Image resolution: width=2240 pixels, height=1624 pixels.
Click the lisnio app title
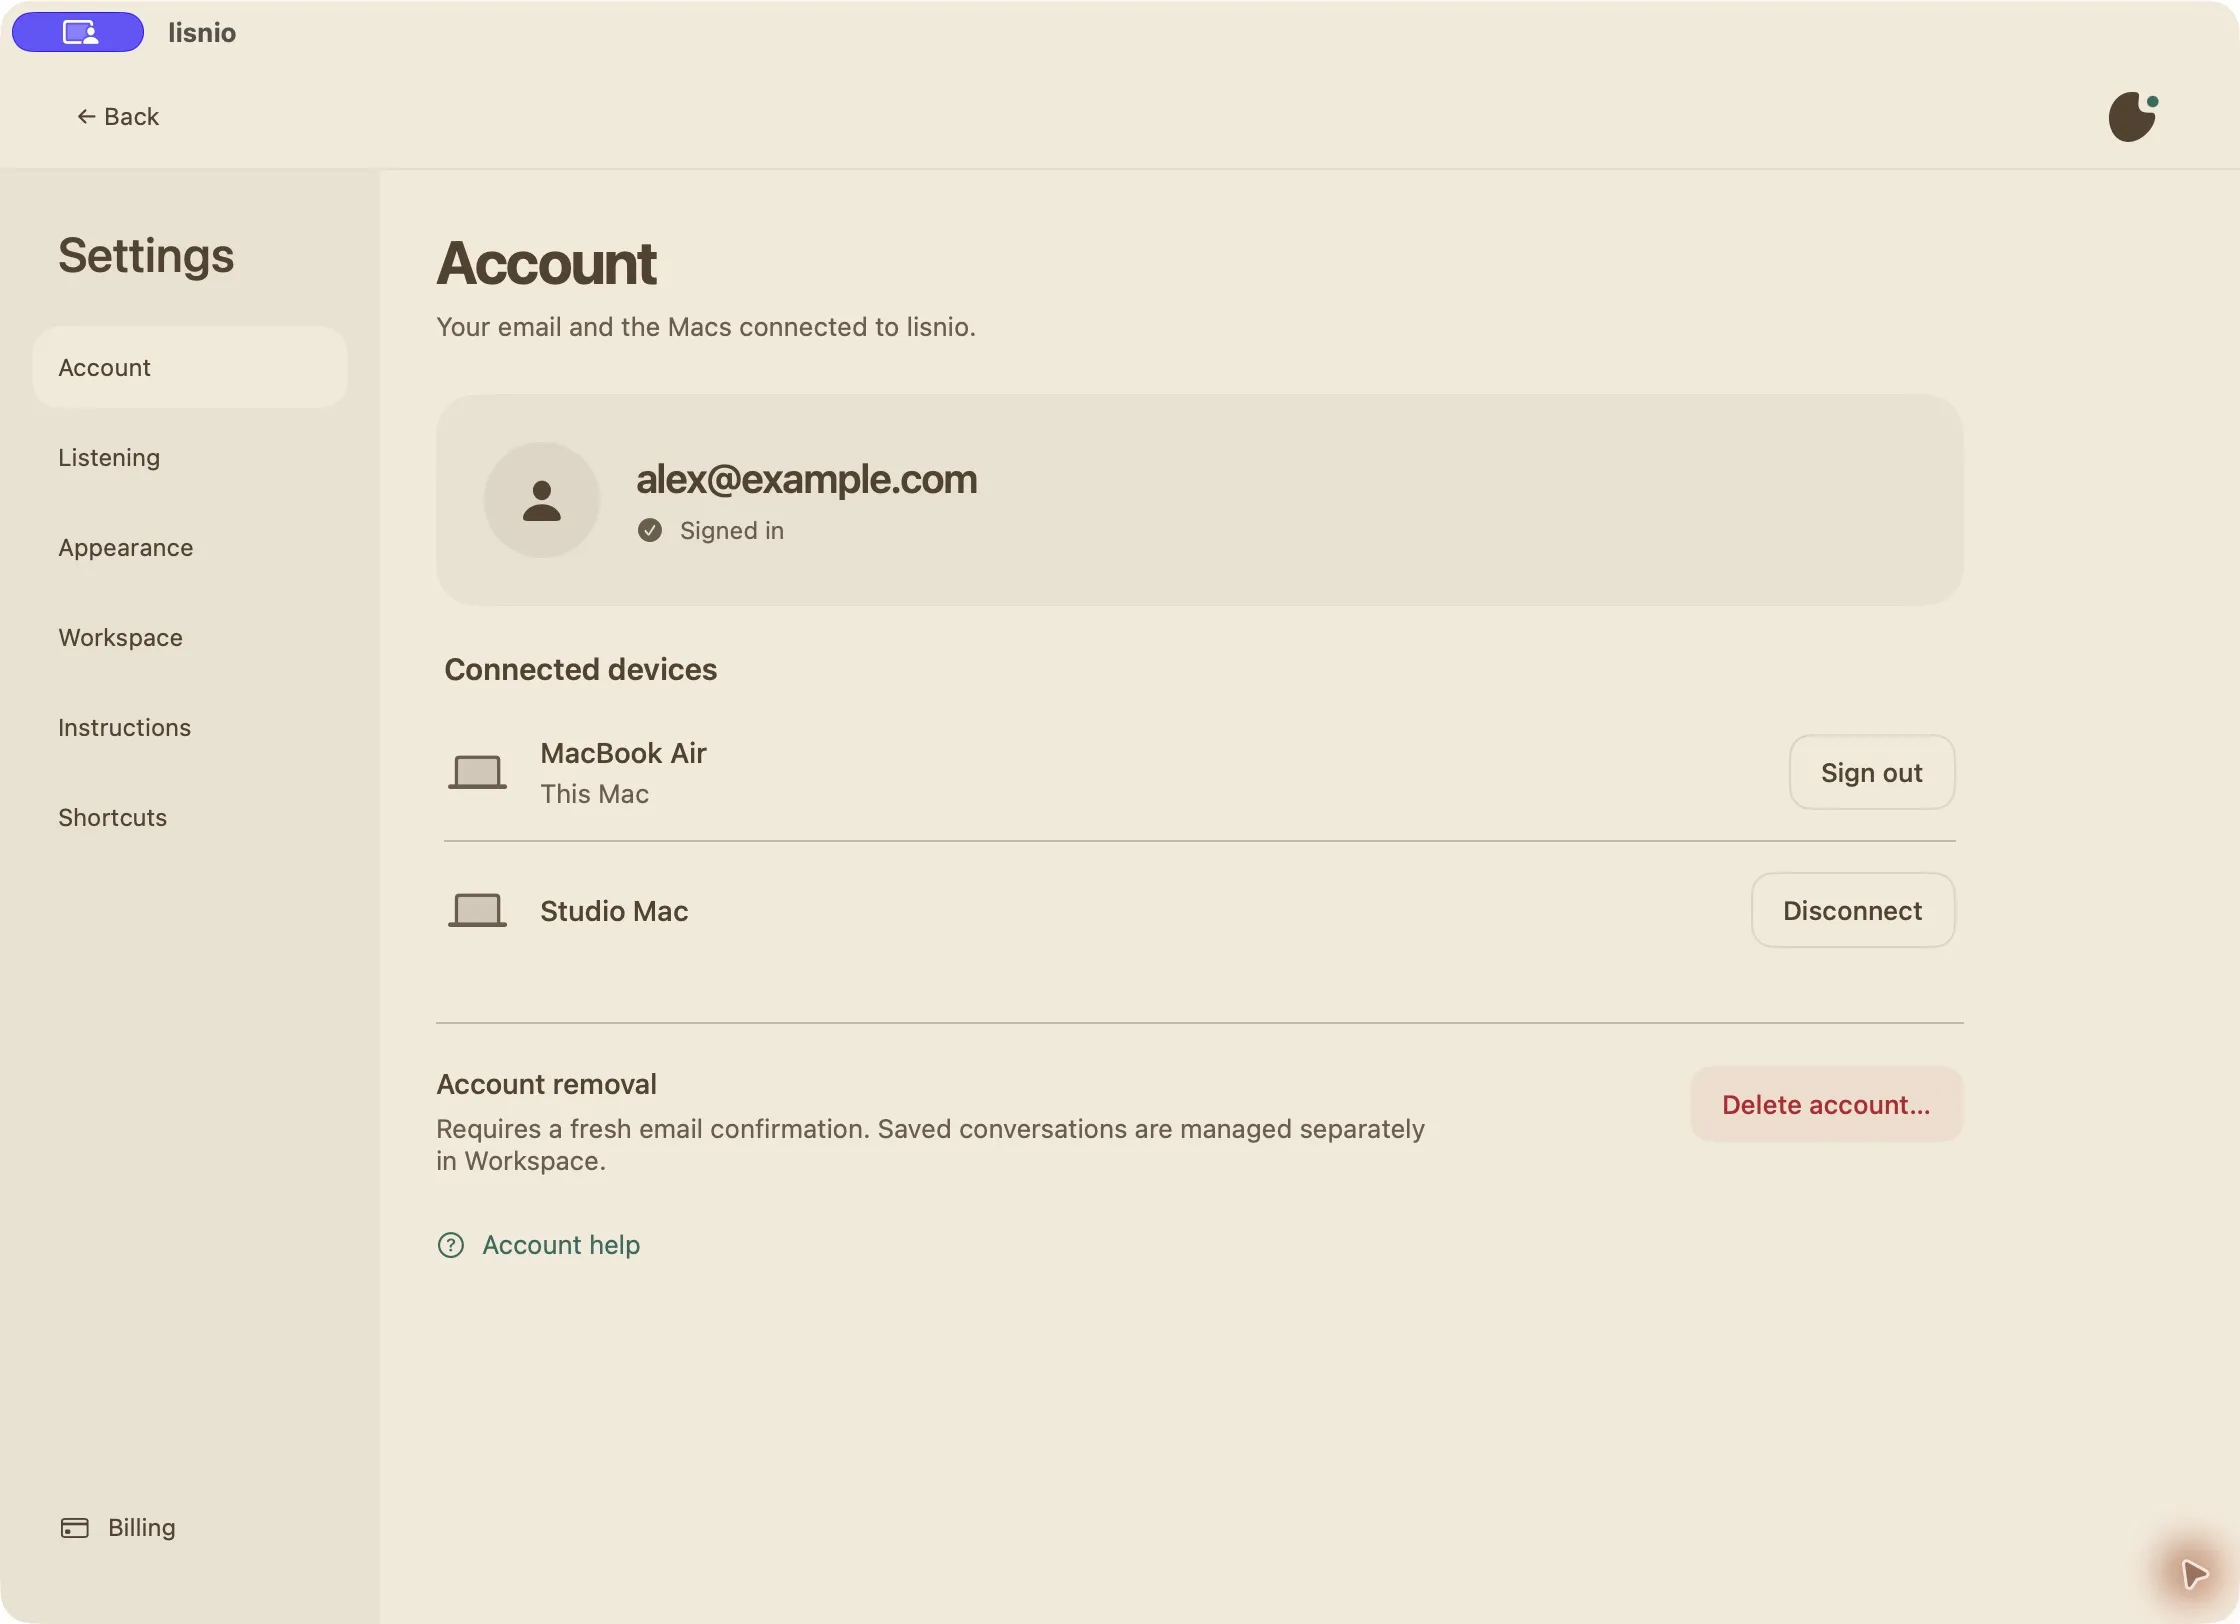pyautogui.click(x=202, y=33)
